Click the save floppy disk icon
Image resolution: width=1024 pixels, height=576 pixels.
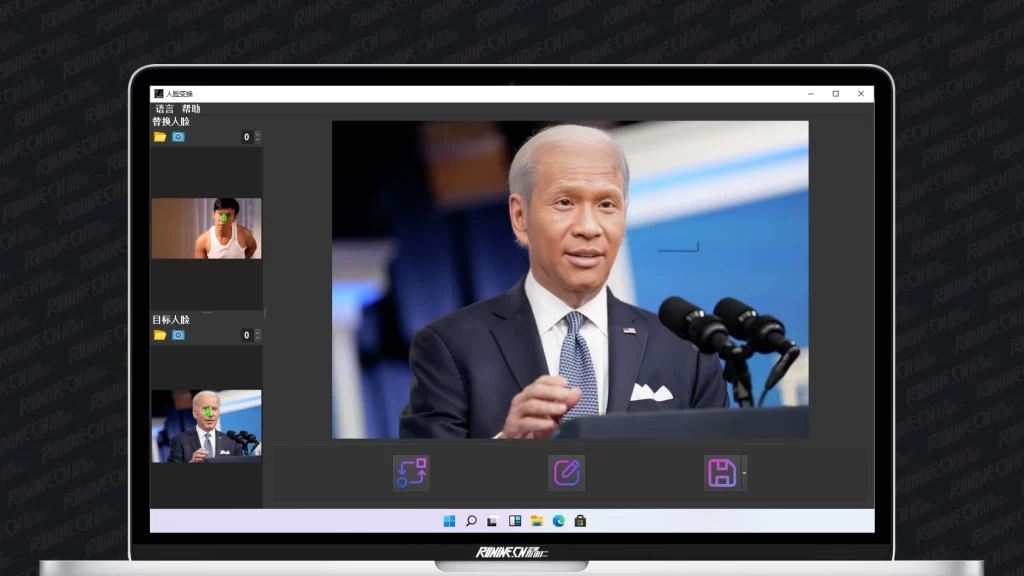pos(721,472)
